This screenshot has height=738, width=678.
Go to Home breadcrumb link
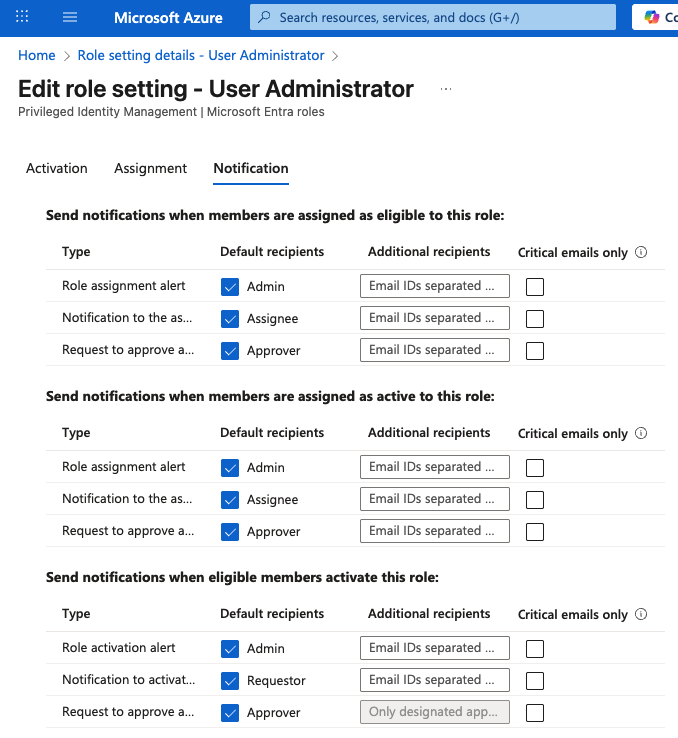[x=37, y=55]
